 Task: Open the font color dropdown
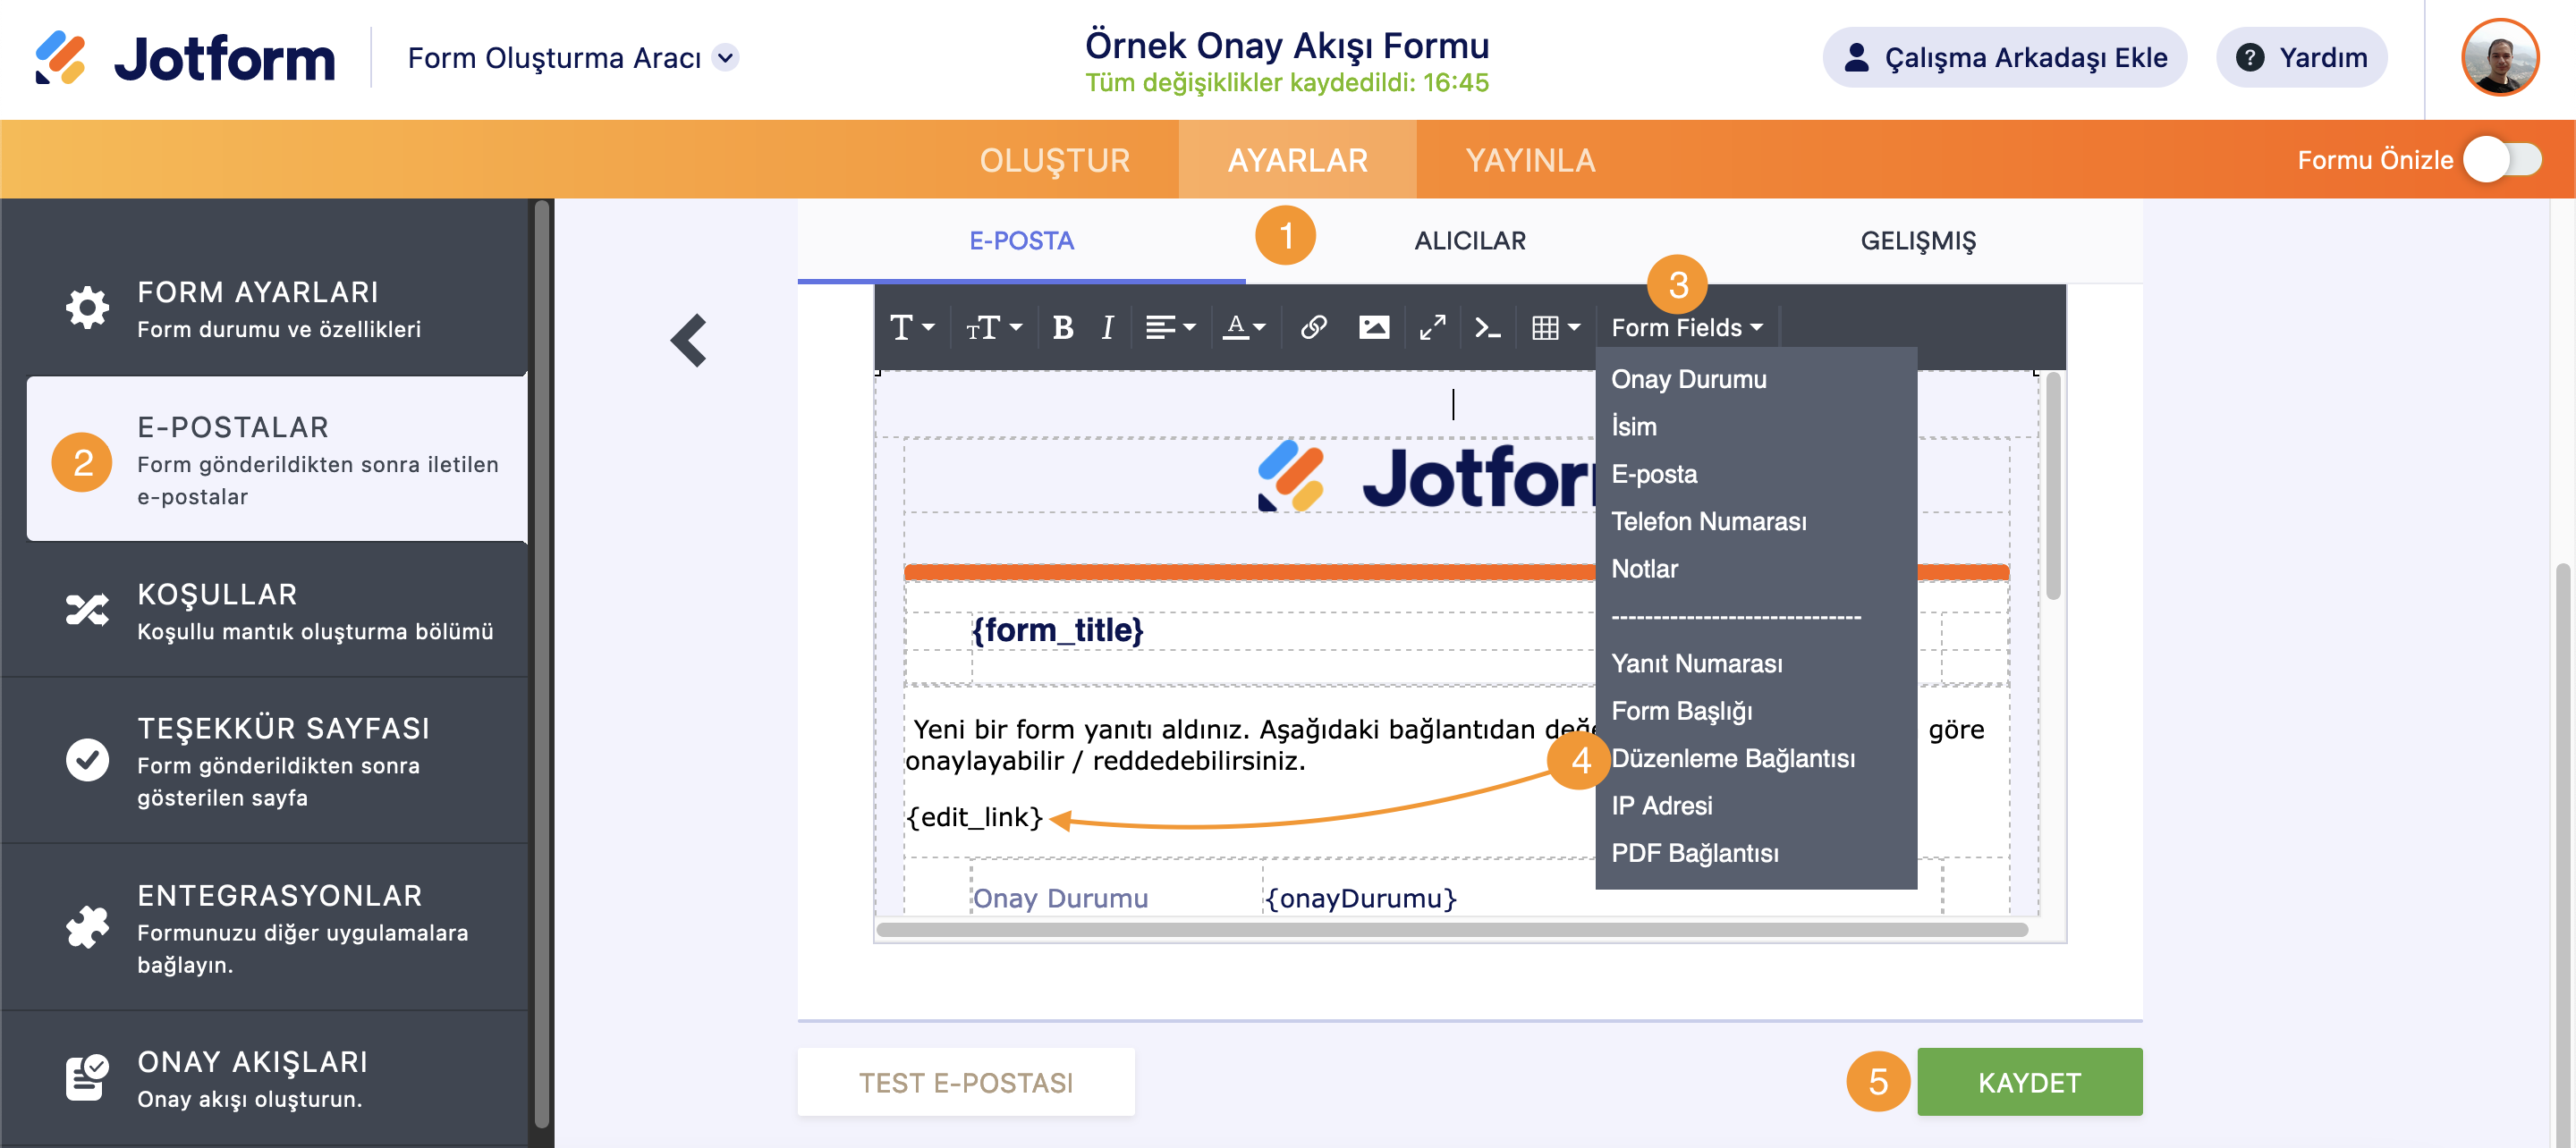pyautogui.click(x=1244, y=327)
